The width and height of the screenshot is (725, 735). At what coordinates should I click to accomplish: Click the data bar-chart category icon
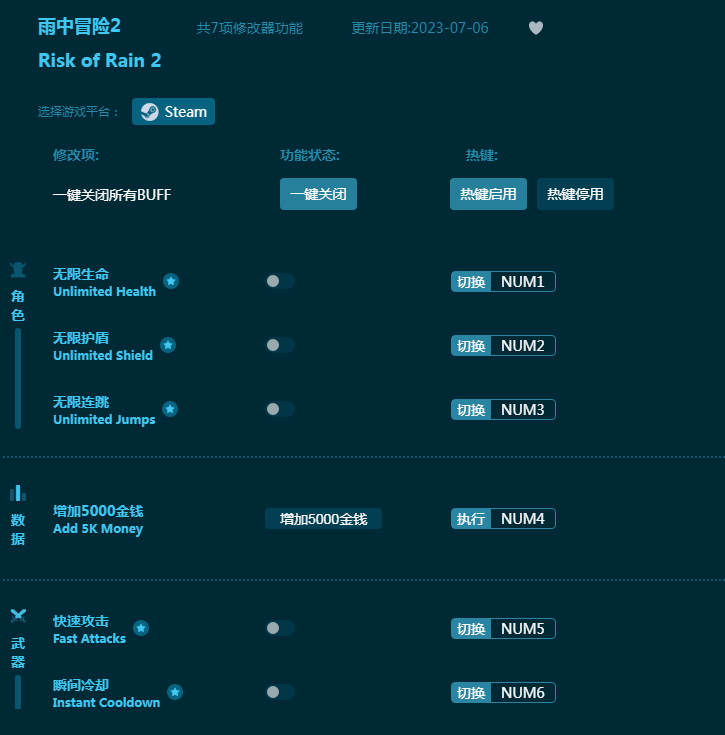point(18,493)
